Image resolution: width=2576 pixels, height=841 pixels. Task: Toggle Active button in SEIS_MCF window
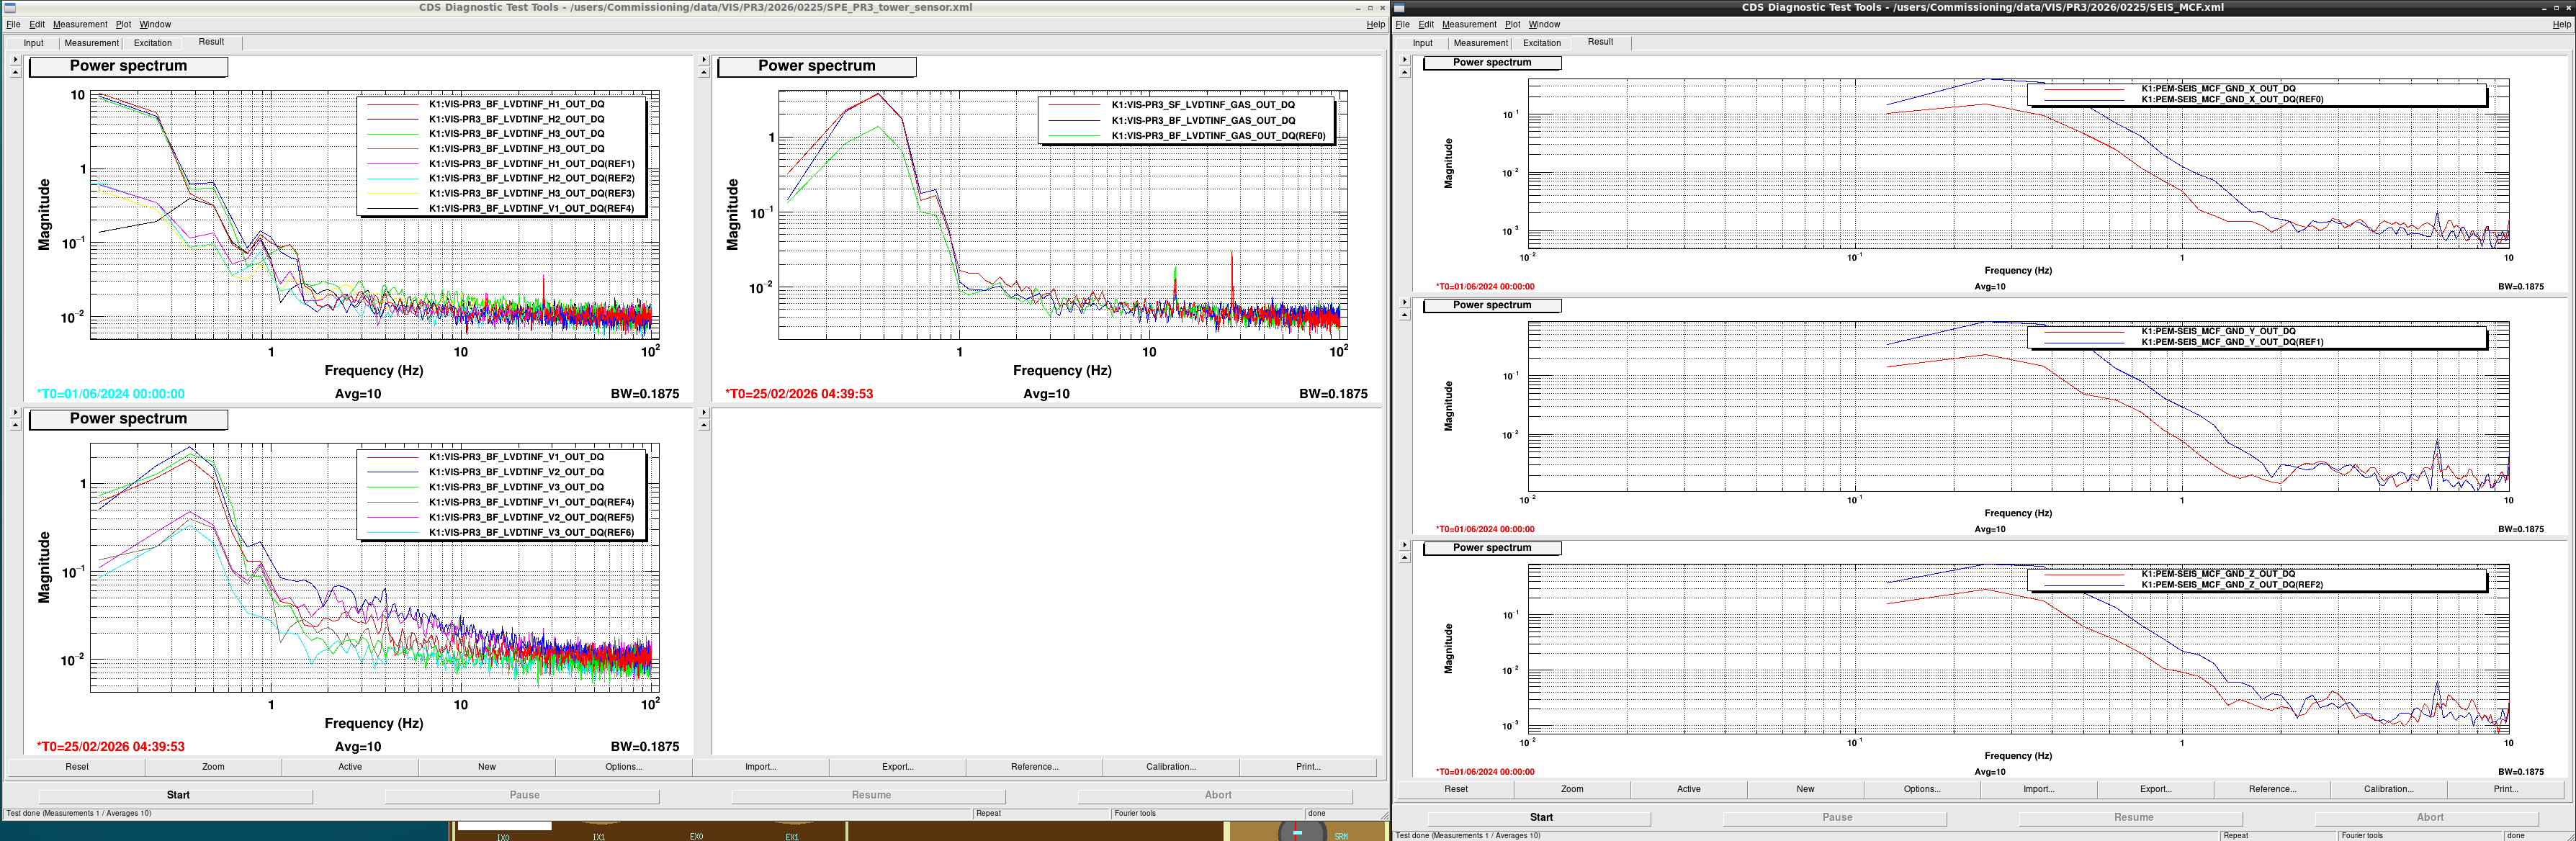[1688, 789]
